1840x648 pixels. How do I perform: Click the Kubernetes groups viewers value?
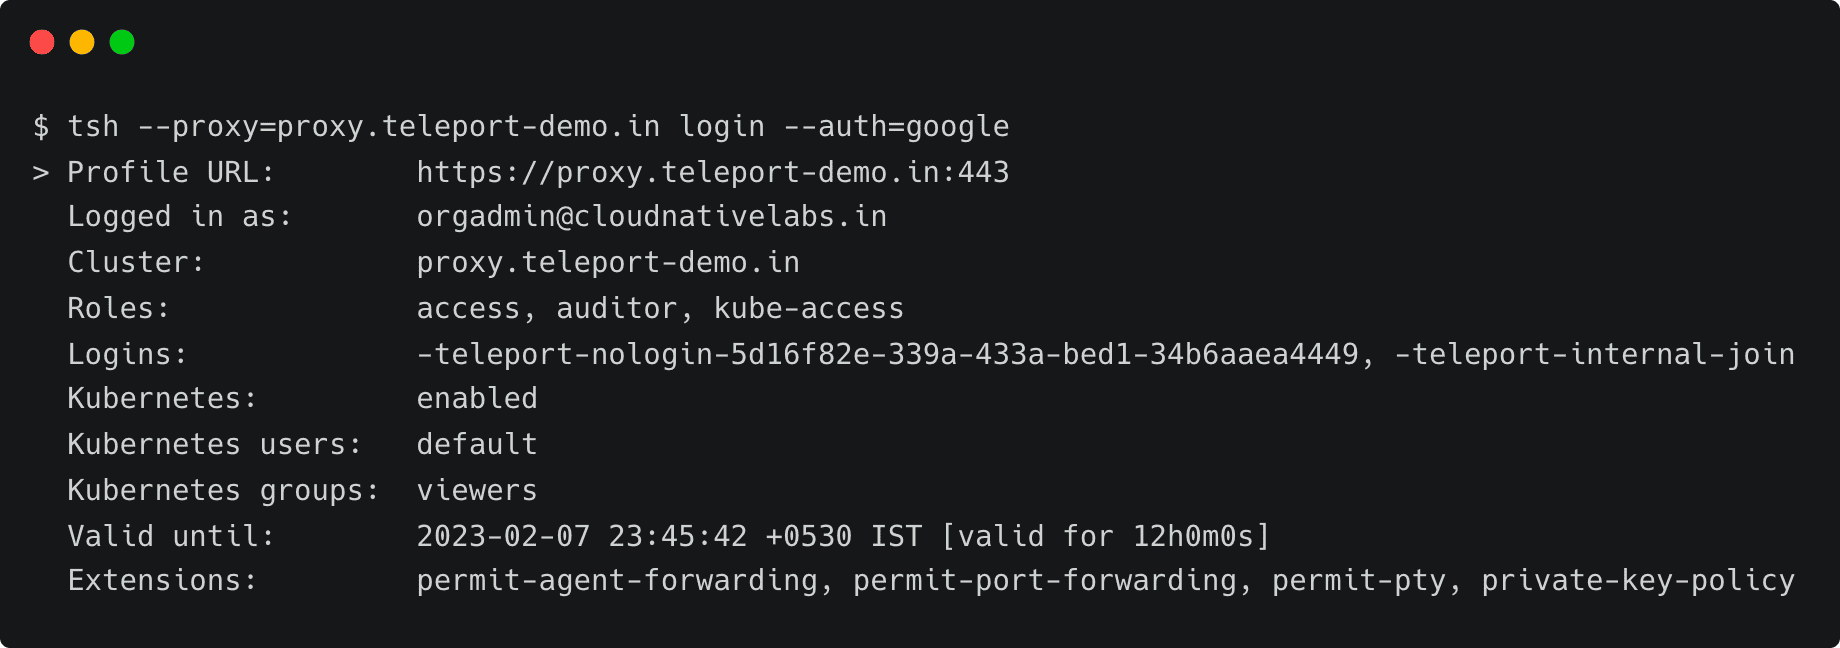[477, 491]
